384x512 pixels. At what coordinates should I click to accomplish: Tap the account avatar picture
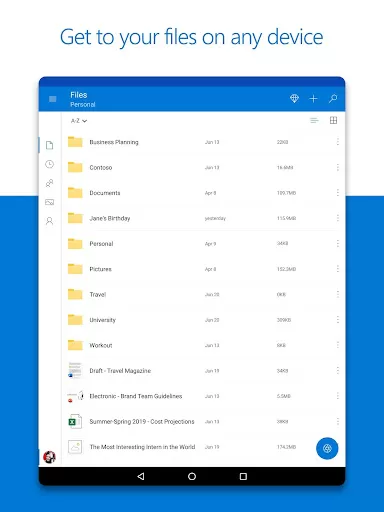49,457
